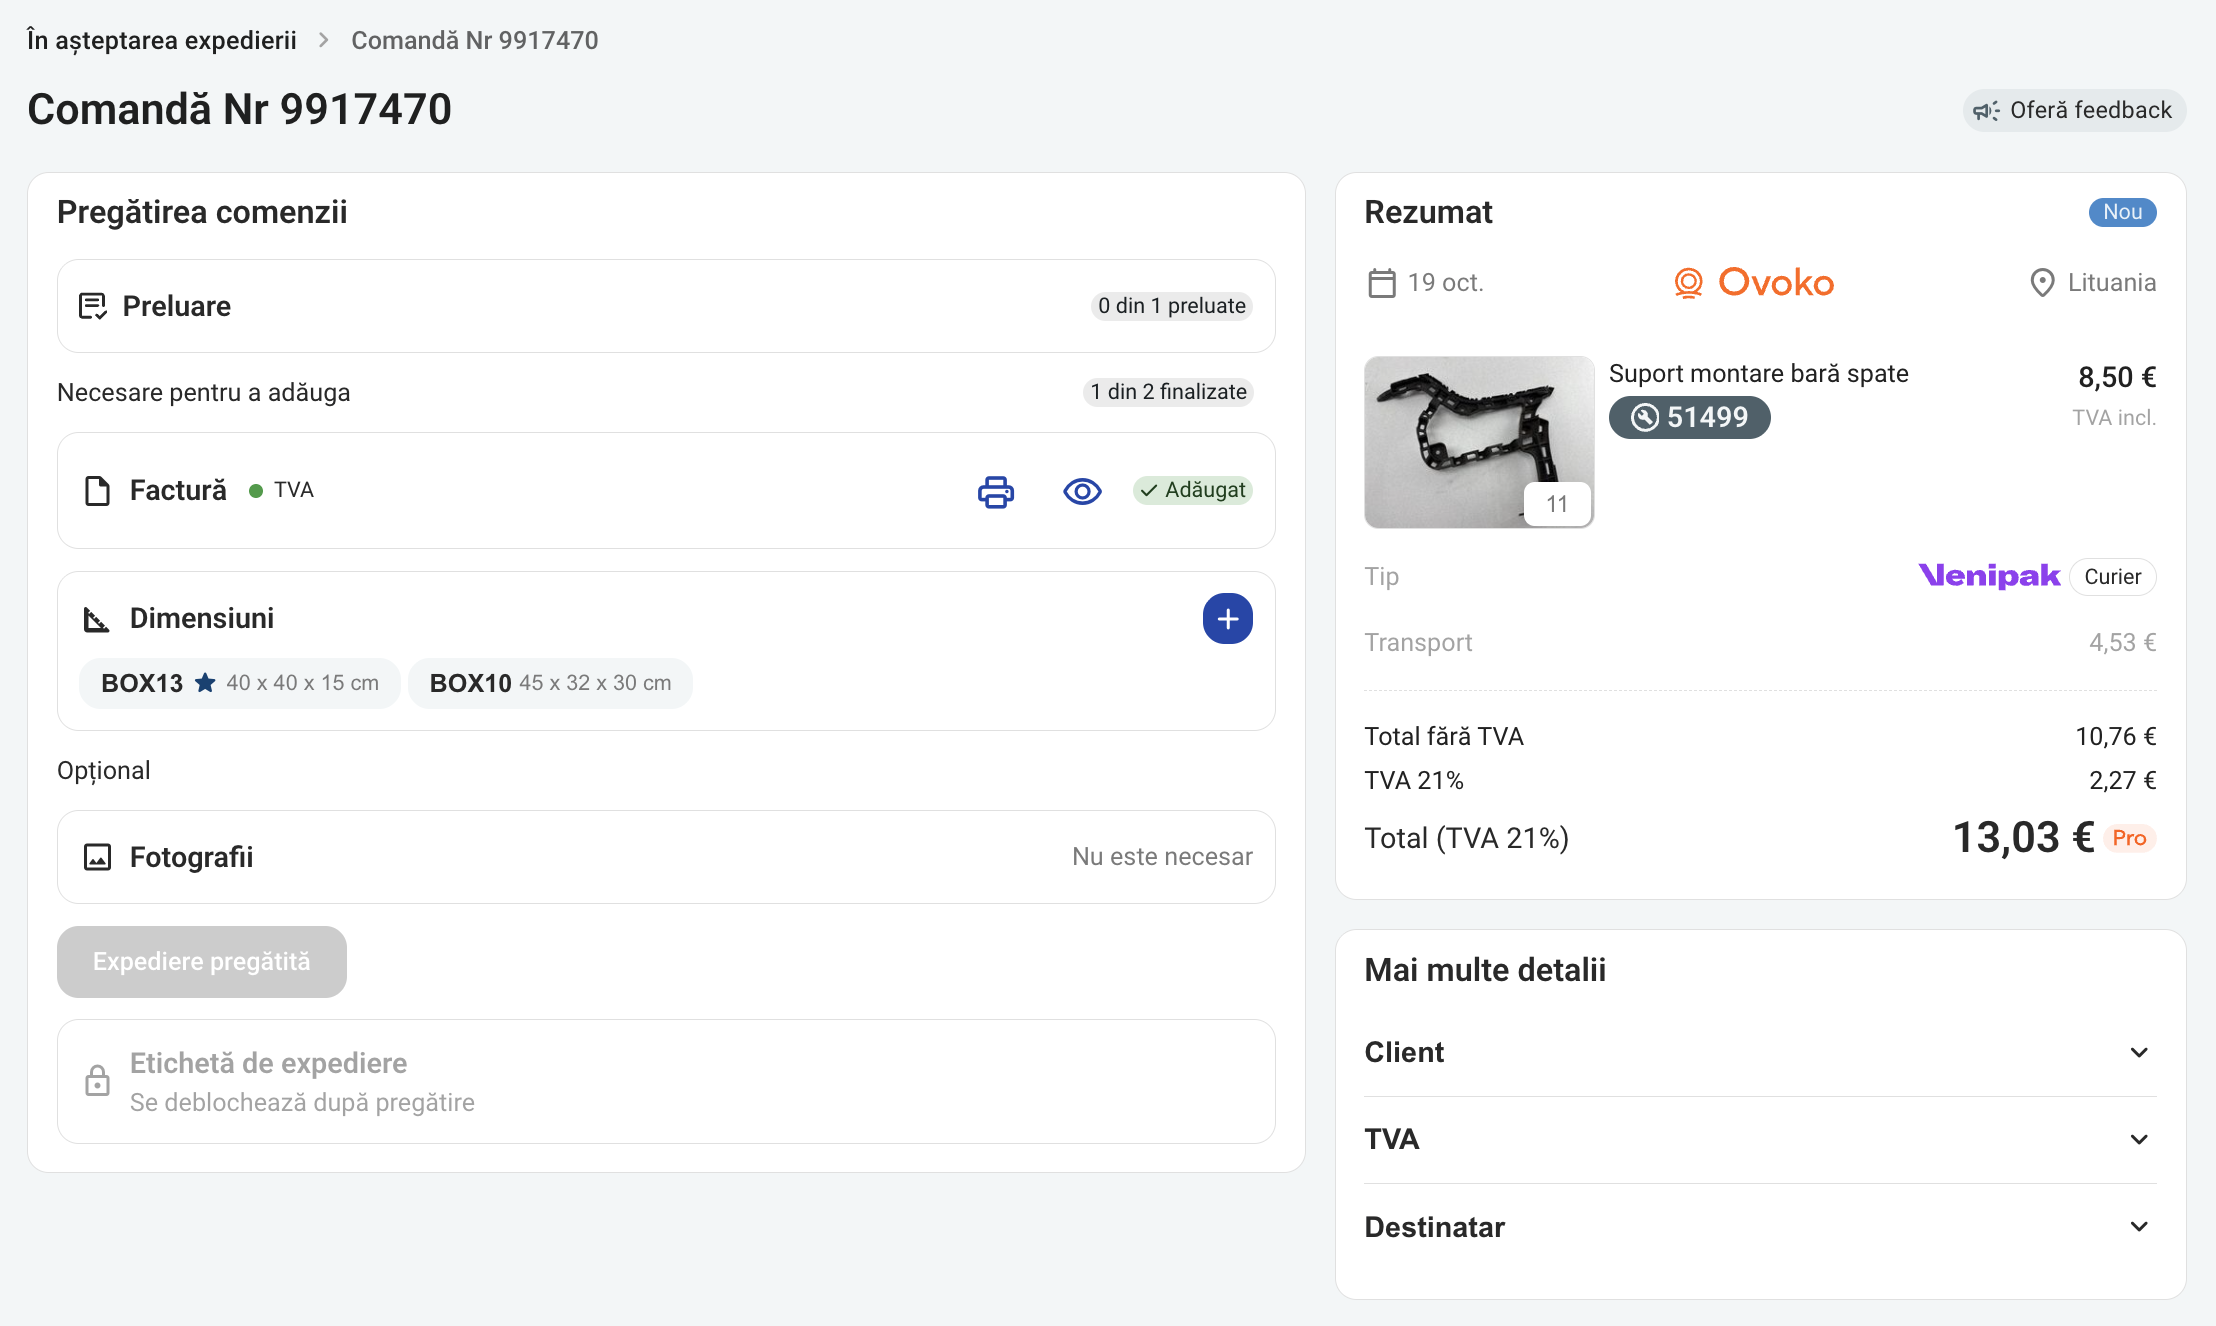This screenshot has width=2216, height=1326.
Task: Click the Preluare checklist icon
Action: (x=93, y=306)
